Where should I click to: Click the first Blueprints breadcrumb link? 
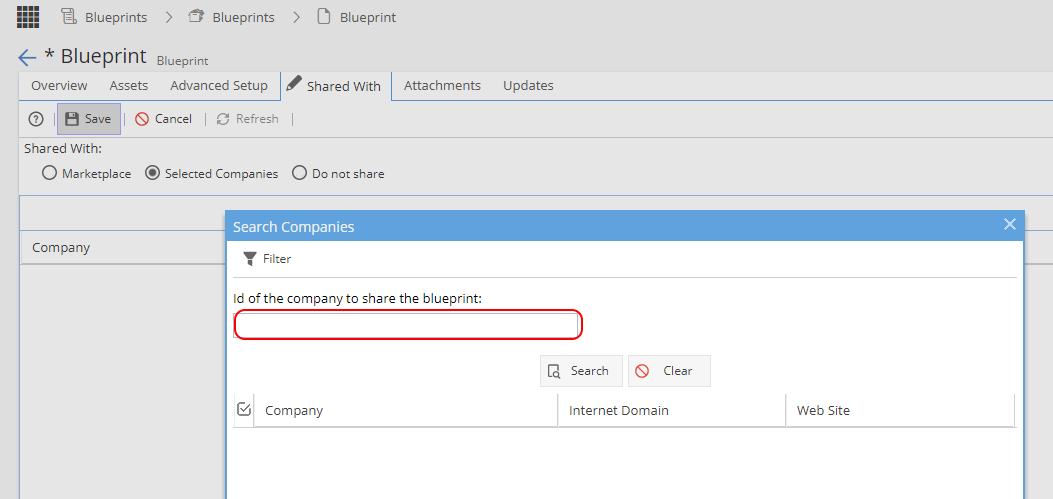pos(116,17)
